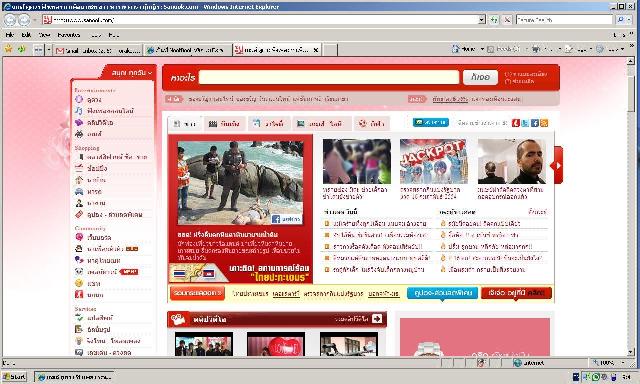
Task: Select the first radio option beside search button
Action: (507, 74)
